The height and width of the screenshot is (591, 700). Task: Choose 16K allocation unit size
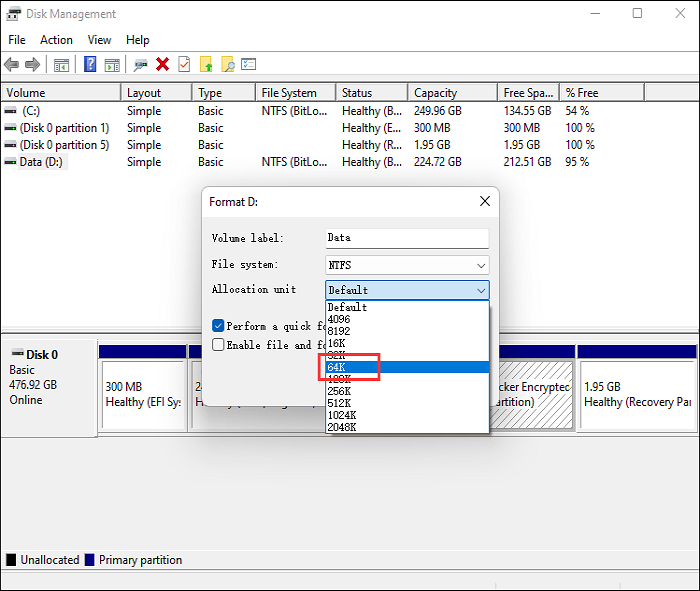pyautogui.click(x=407, y=343)
